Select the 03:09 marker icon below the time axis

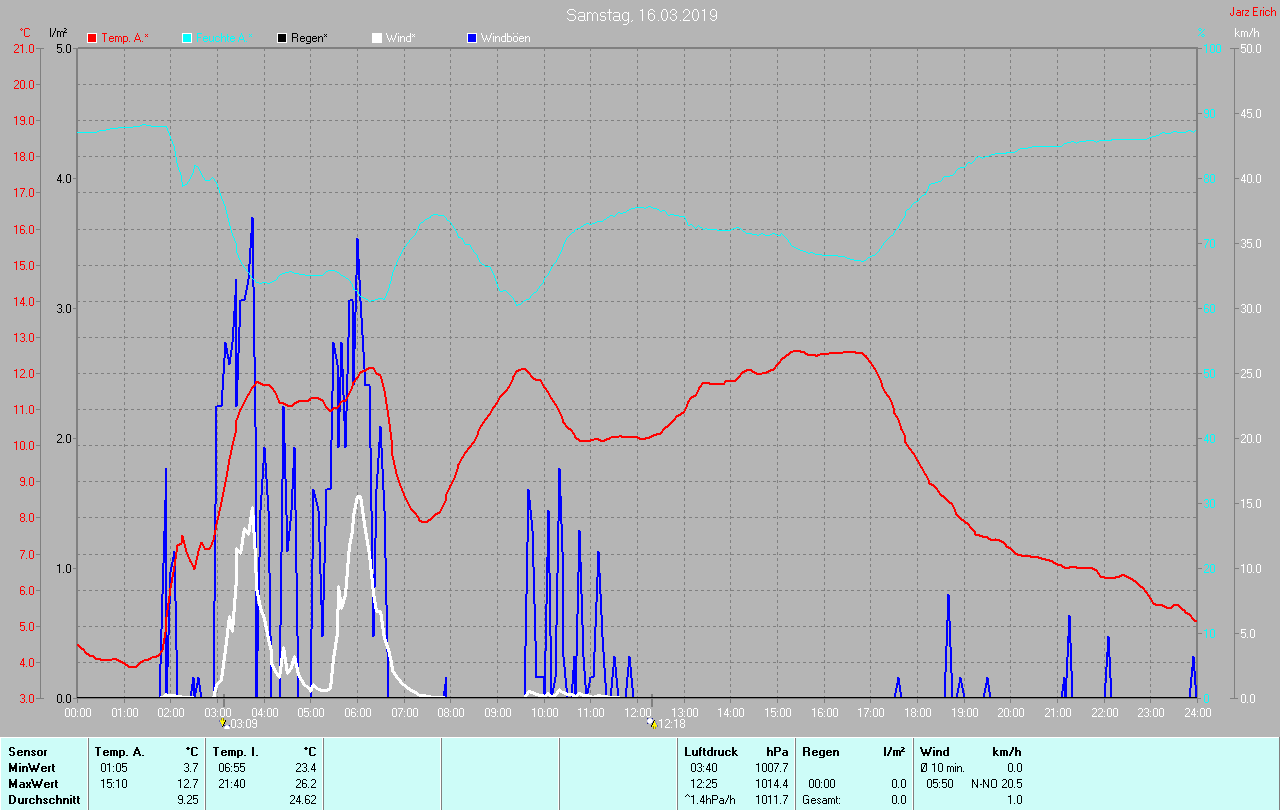(223, 722)
